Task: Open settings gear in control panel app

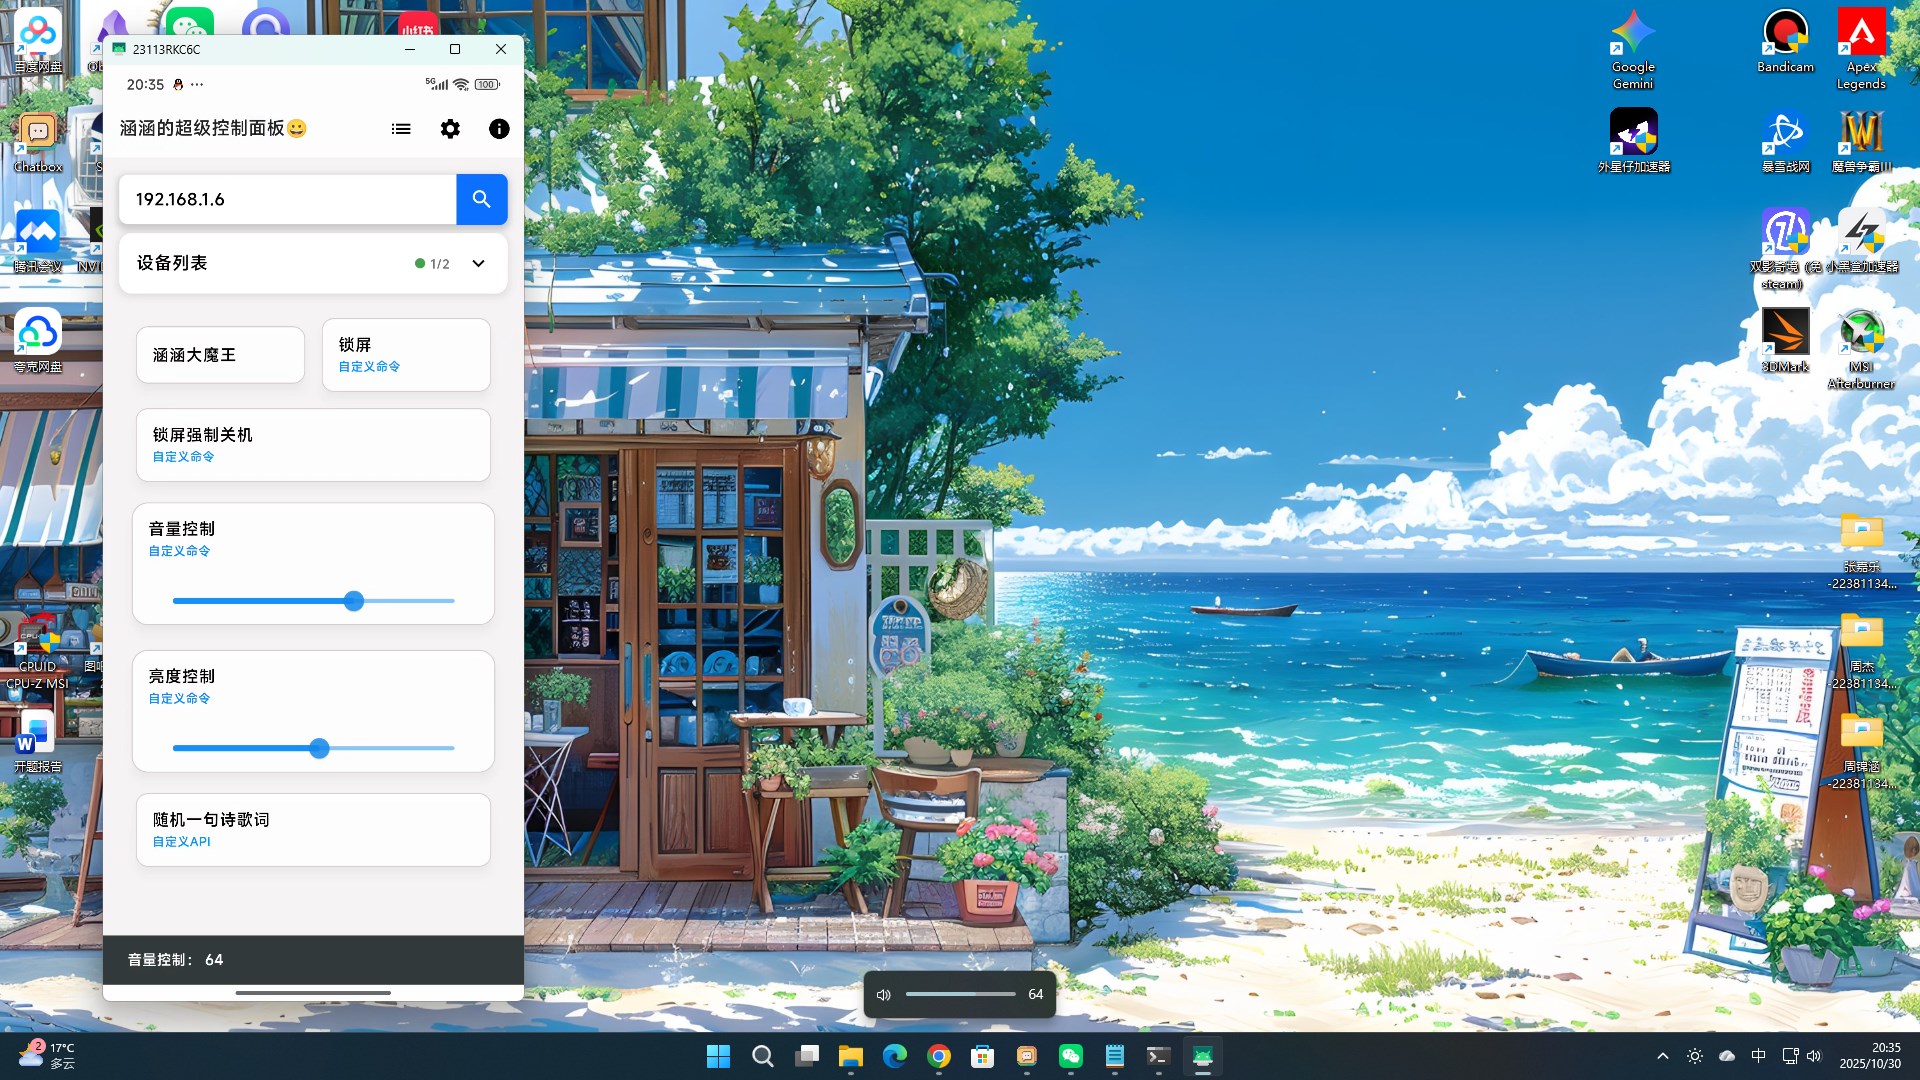Action: click(450, 129)
